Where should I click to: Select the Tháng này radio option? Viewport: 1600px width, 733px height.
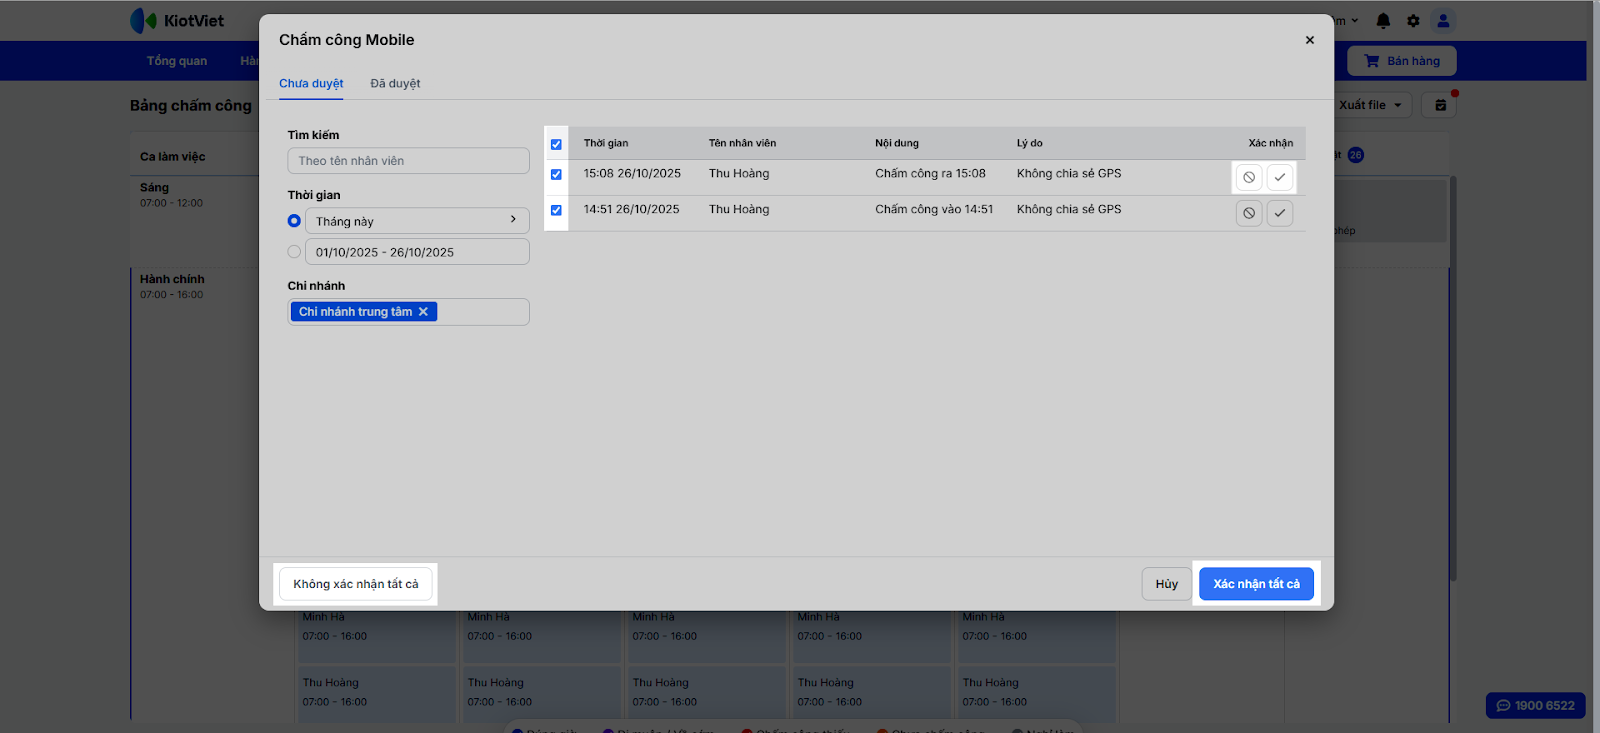(294, 221)
